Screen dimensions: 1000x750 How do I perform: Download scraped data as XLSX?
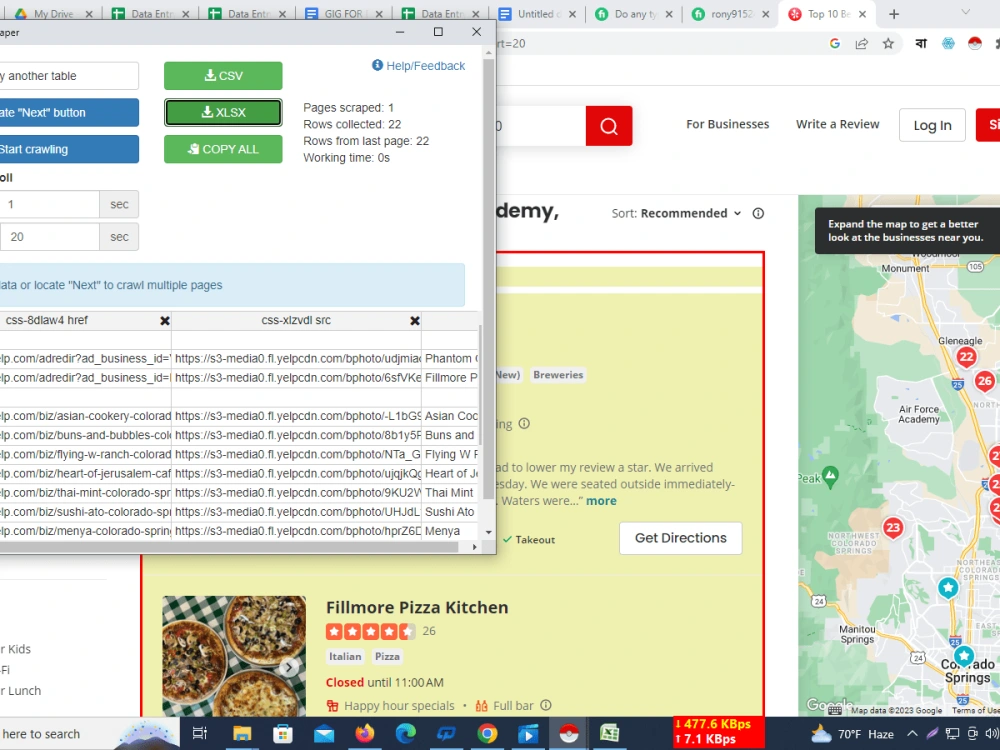[x=223, y=112]
